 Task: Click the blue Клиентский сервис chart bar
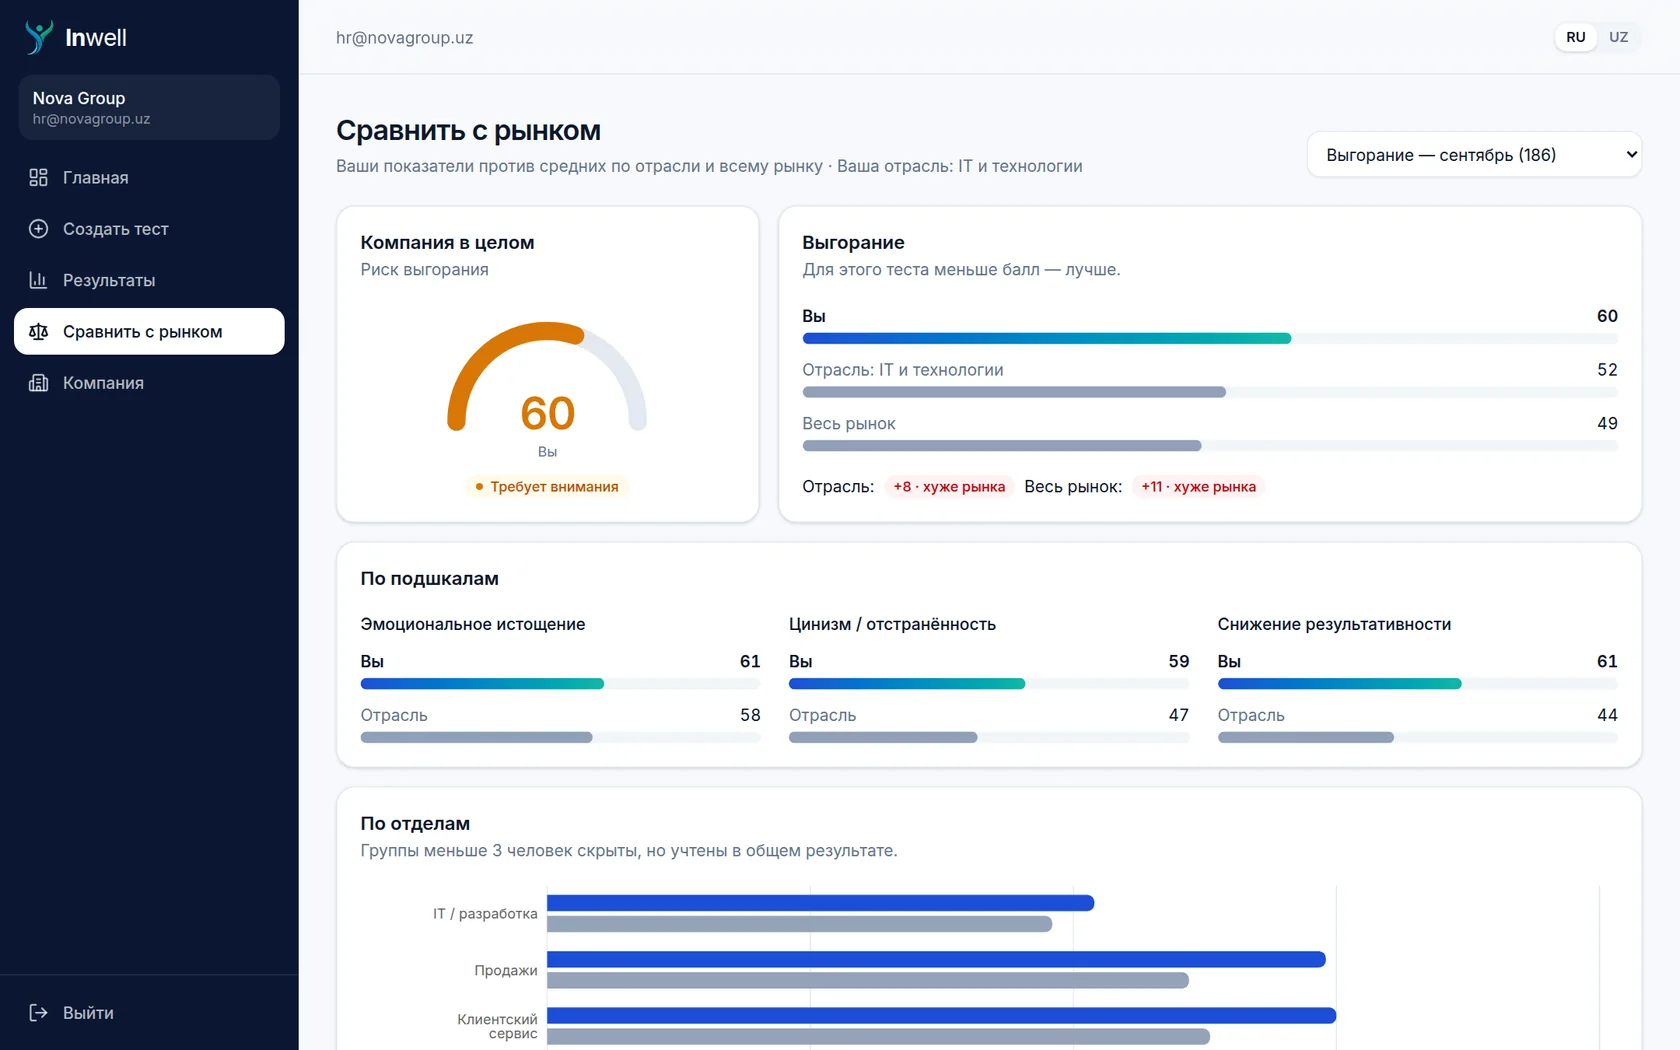click(x=942, y=1016)
